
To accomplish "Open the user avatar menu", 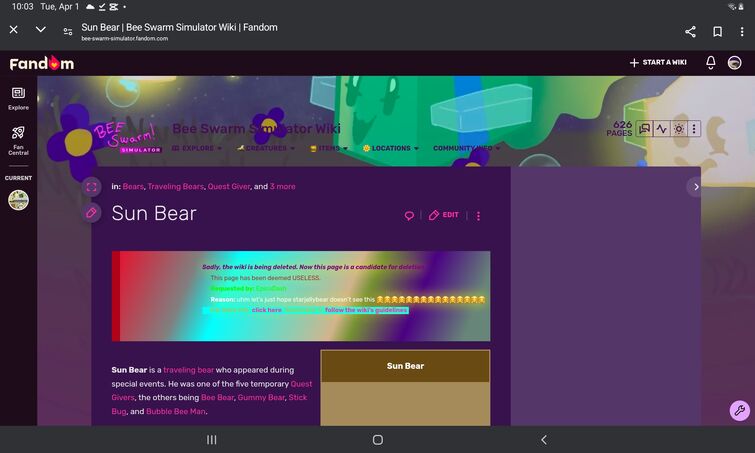I will point(734,63).
